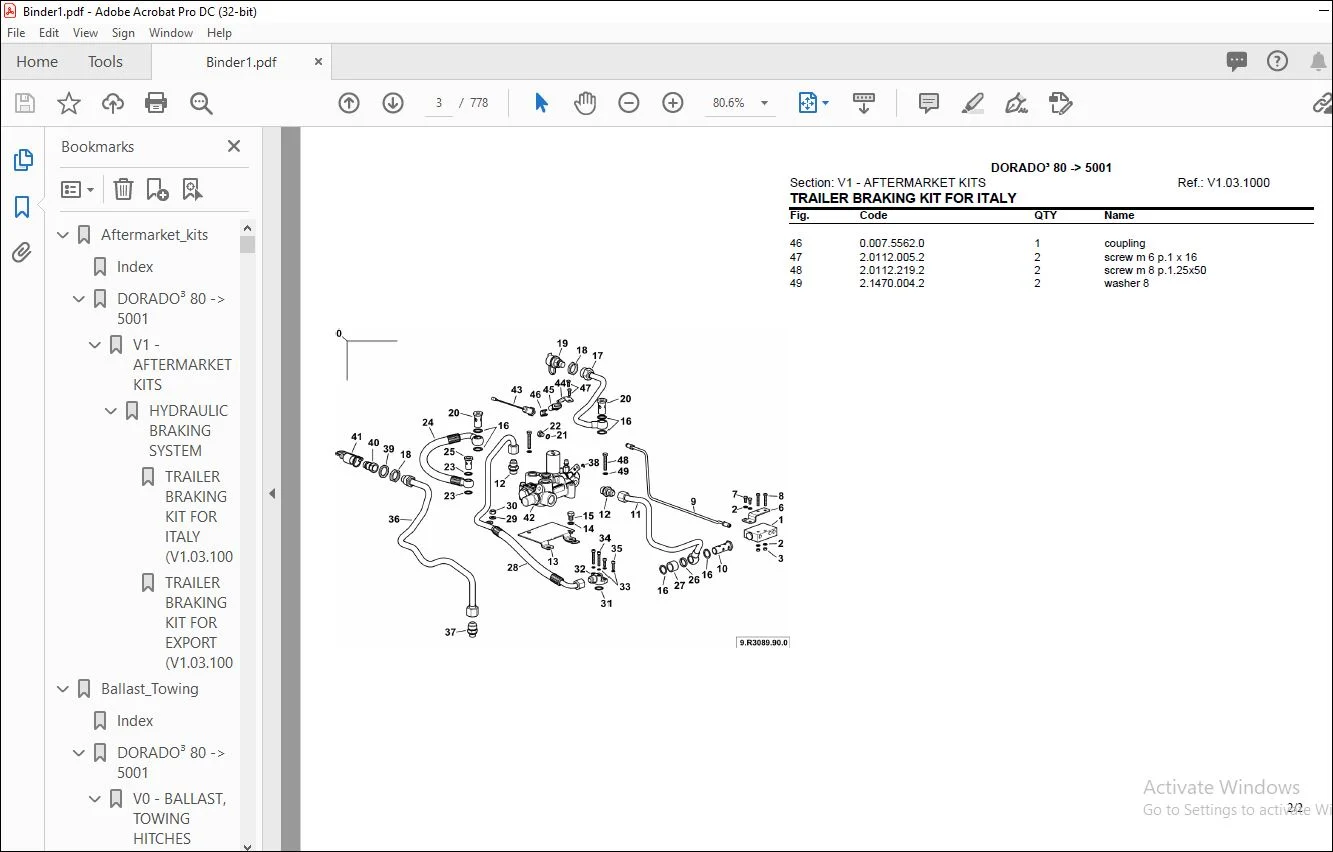1333x852 pixels.
Task: View notifications bell
Action: click(1318, 61)
